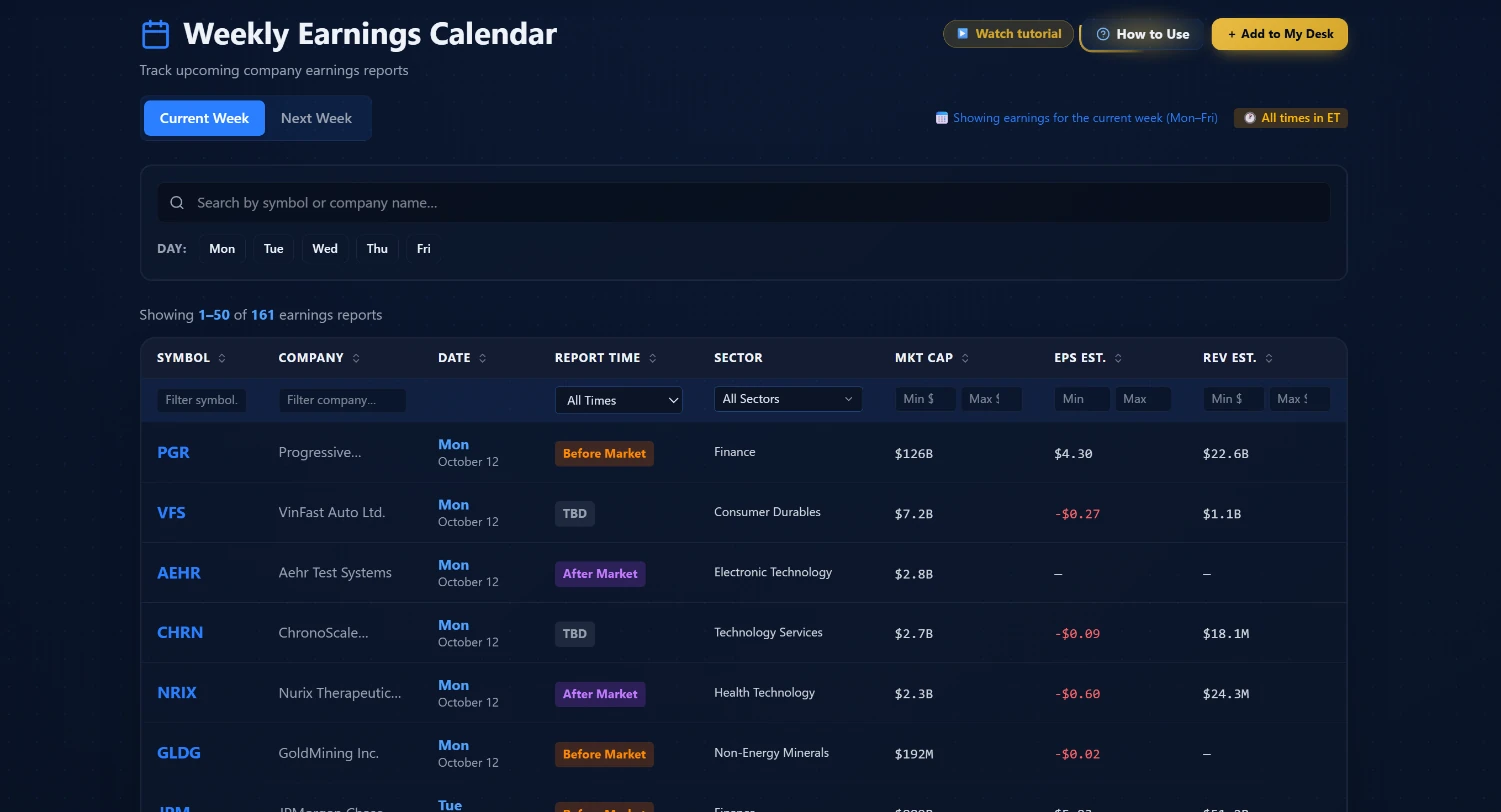Click the EPS Est. Min field
Image resolution: width=1501 pixels, height=812 pixels.
pyautogui.click(x=1082, y=399)
